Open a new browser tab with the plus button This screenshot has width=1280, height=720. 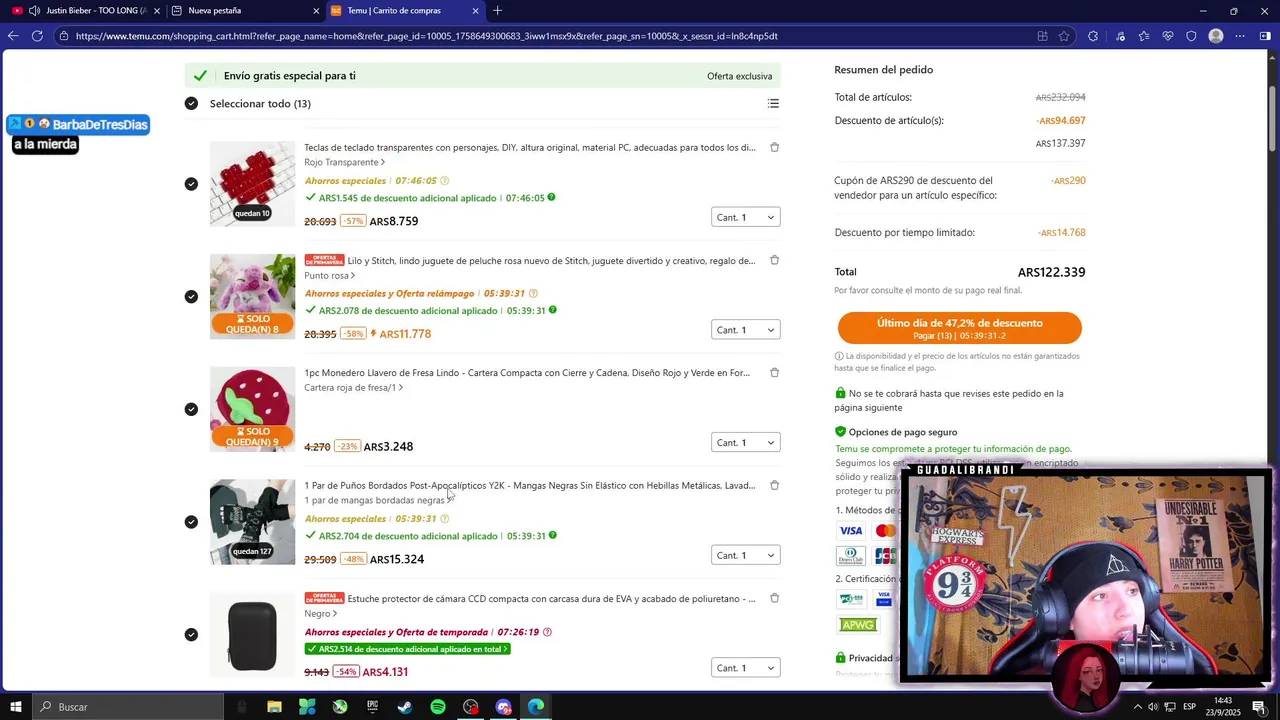click(x=497, y=11)
